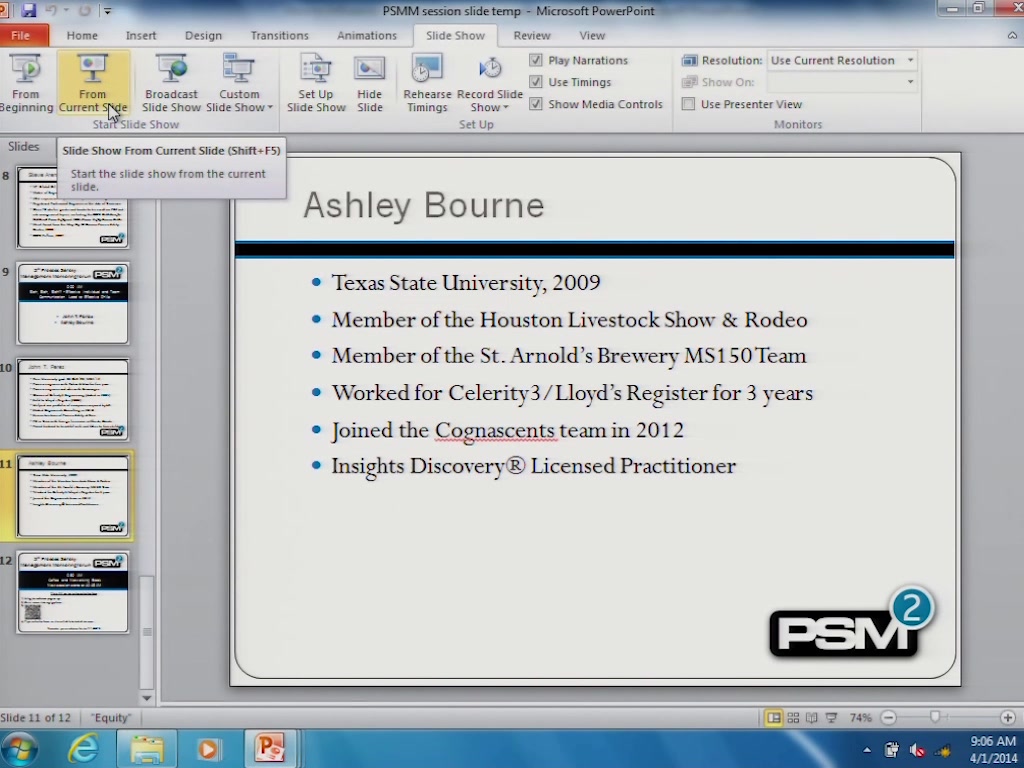The image size is (1024, 768).
Task: Switch to the Design tab
Action: 203,35
